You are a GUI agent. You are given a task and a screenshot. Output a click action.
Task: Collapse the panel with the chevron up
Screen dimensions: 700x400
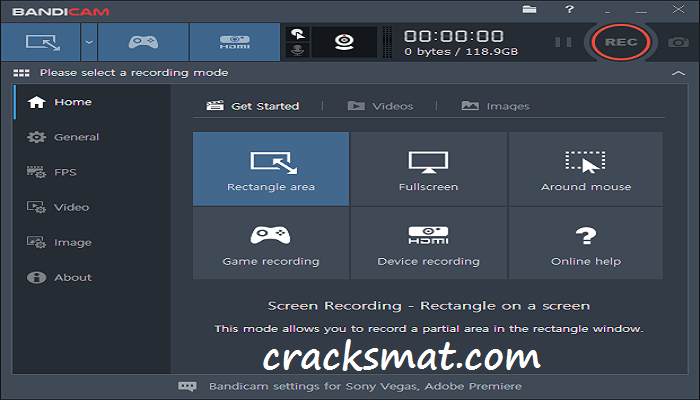coord(678,73)
